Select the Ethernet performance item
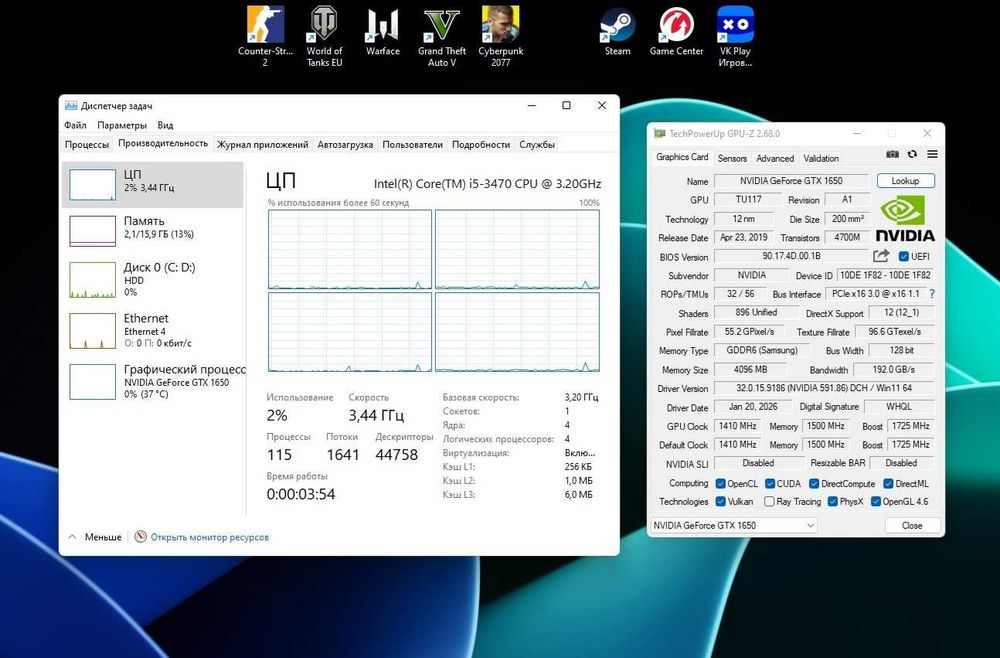Screen dimensions: 1000x658 point(153,330)
